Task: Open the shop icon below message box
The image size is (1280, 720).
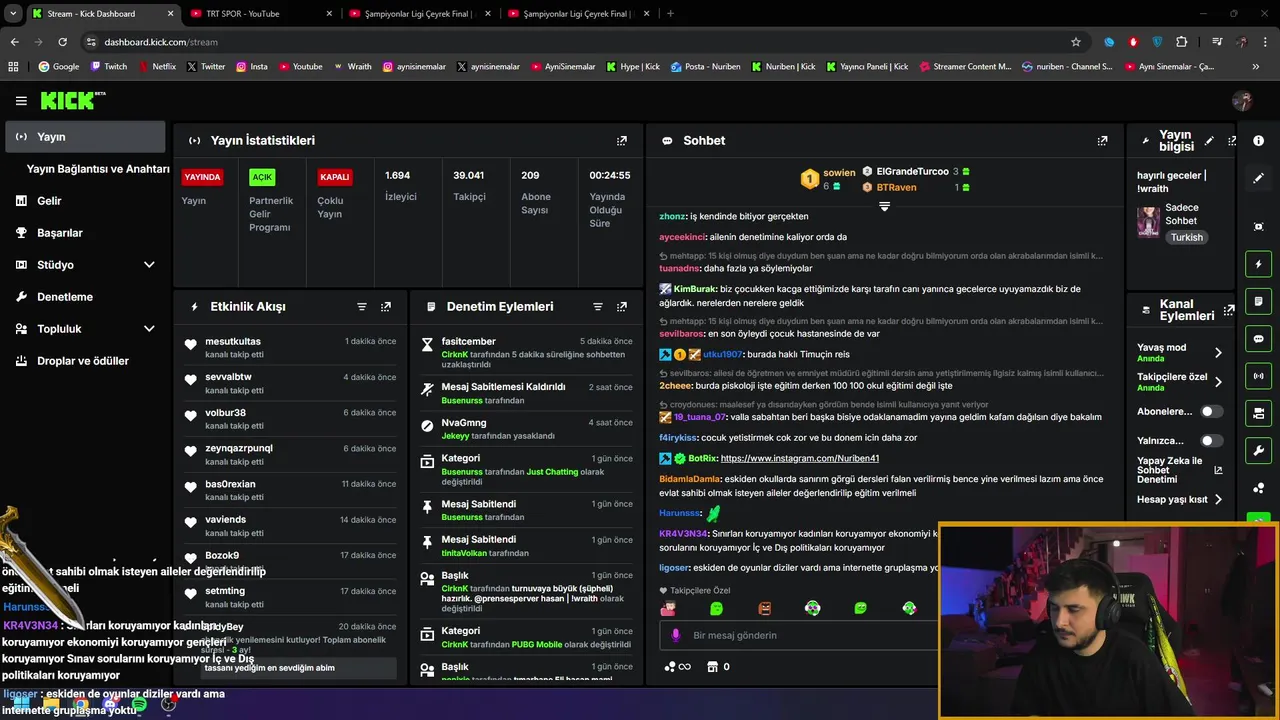Action: coord(713,667)
